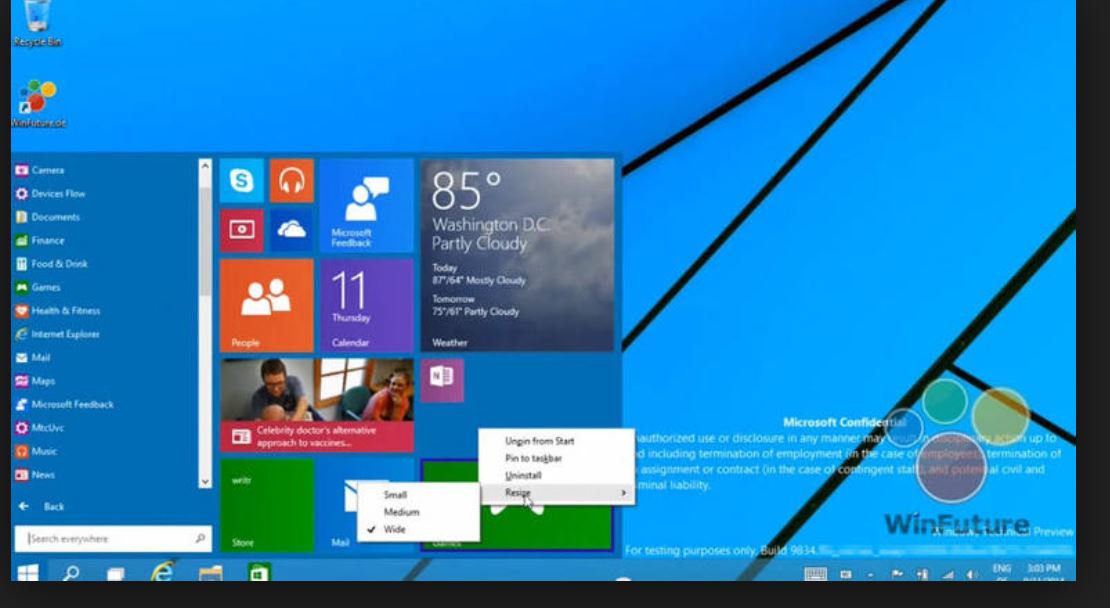Launch the OneDrive cloud tile
The image size is (1110, 608).
pyautogui.click(x=291, y=230)
